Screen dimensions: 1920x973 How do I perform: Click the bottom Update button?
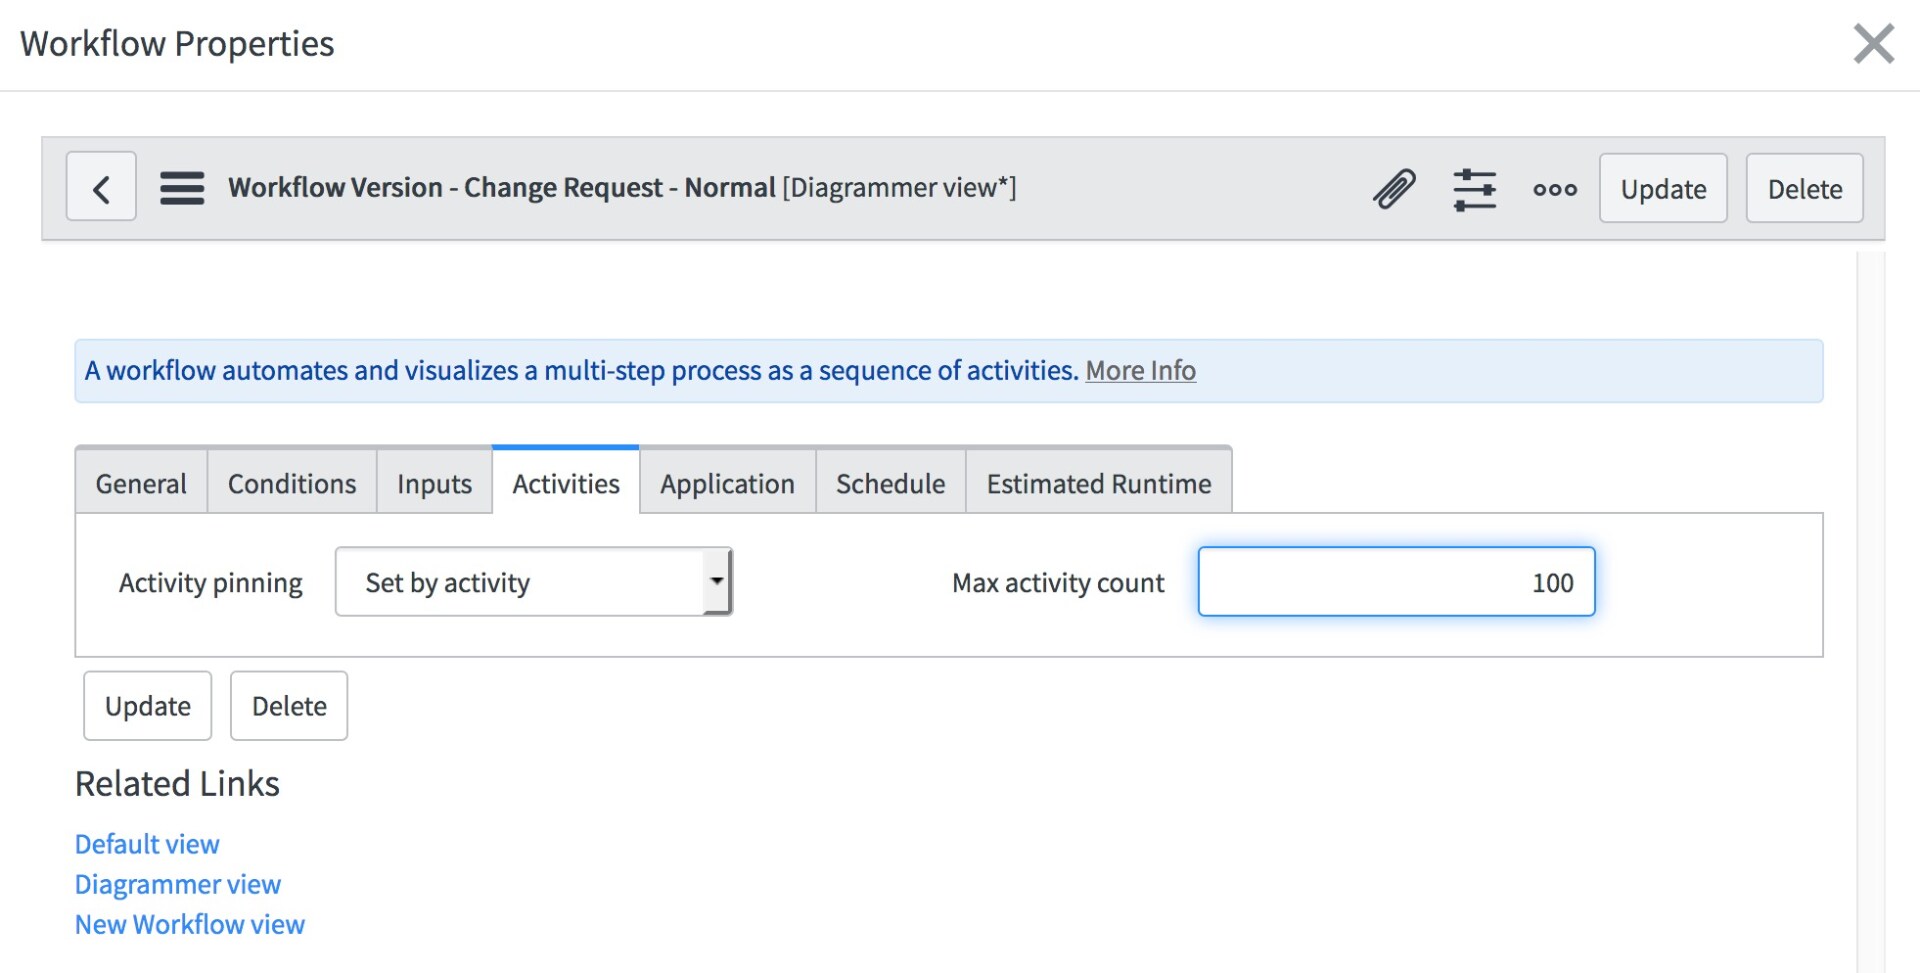pos(148,706)
